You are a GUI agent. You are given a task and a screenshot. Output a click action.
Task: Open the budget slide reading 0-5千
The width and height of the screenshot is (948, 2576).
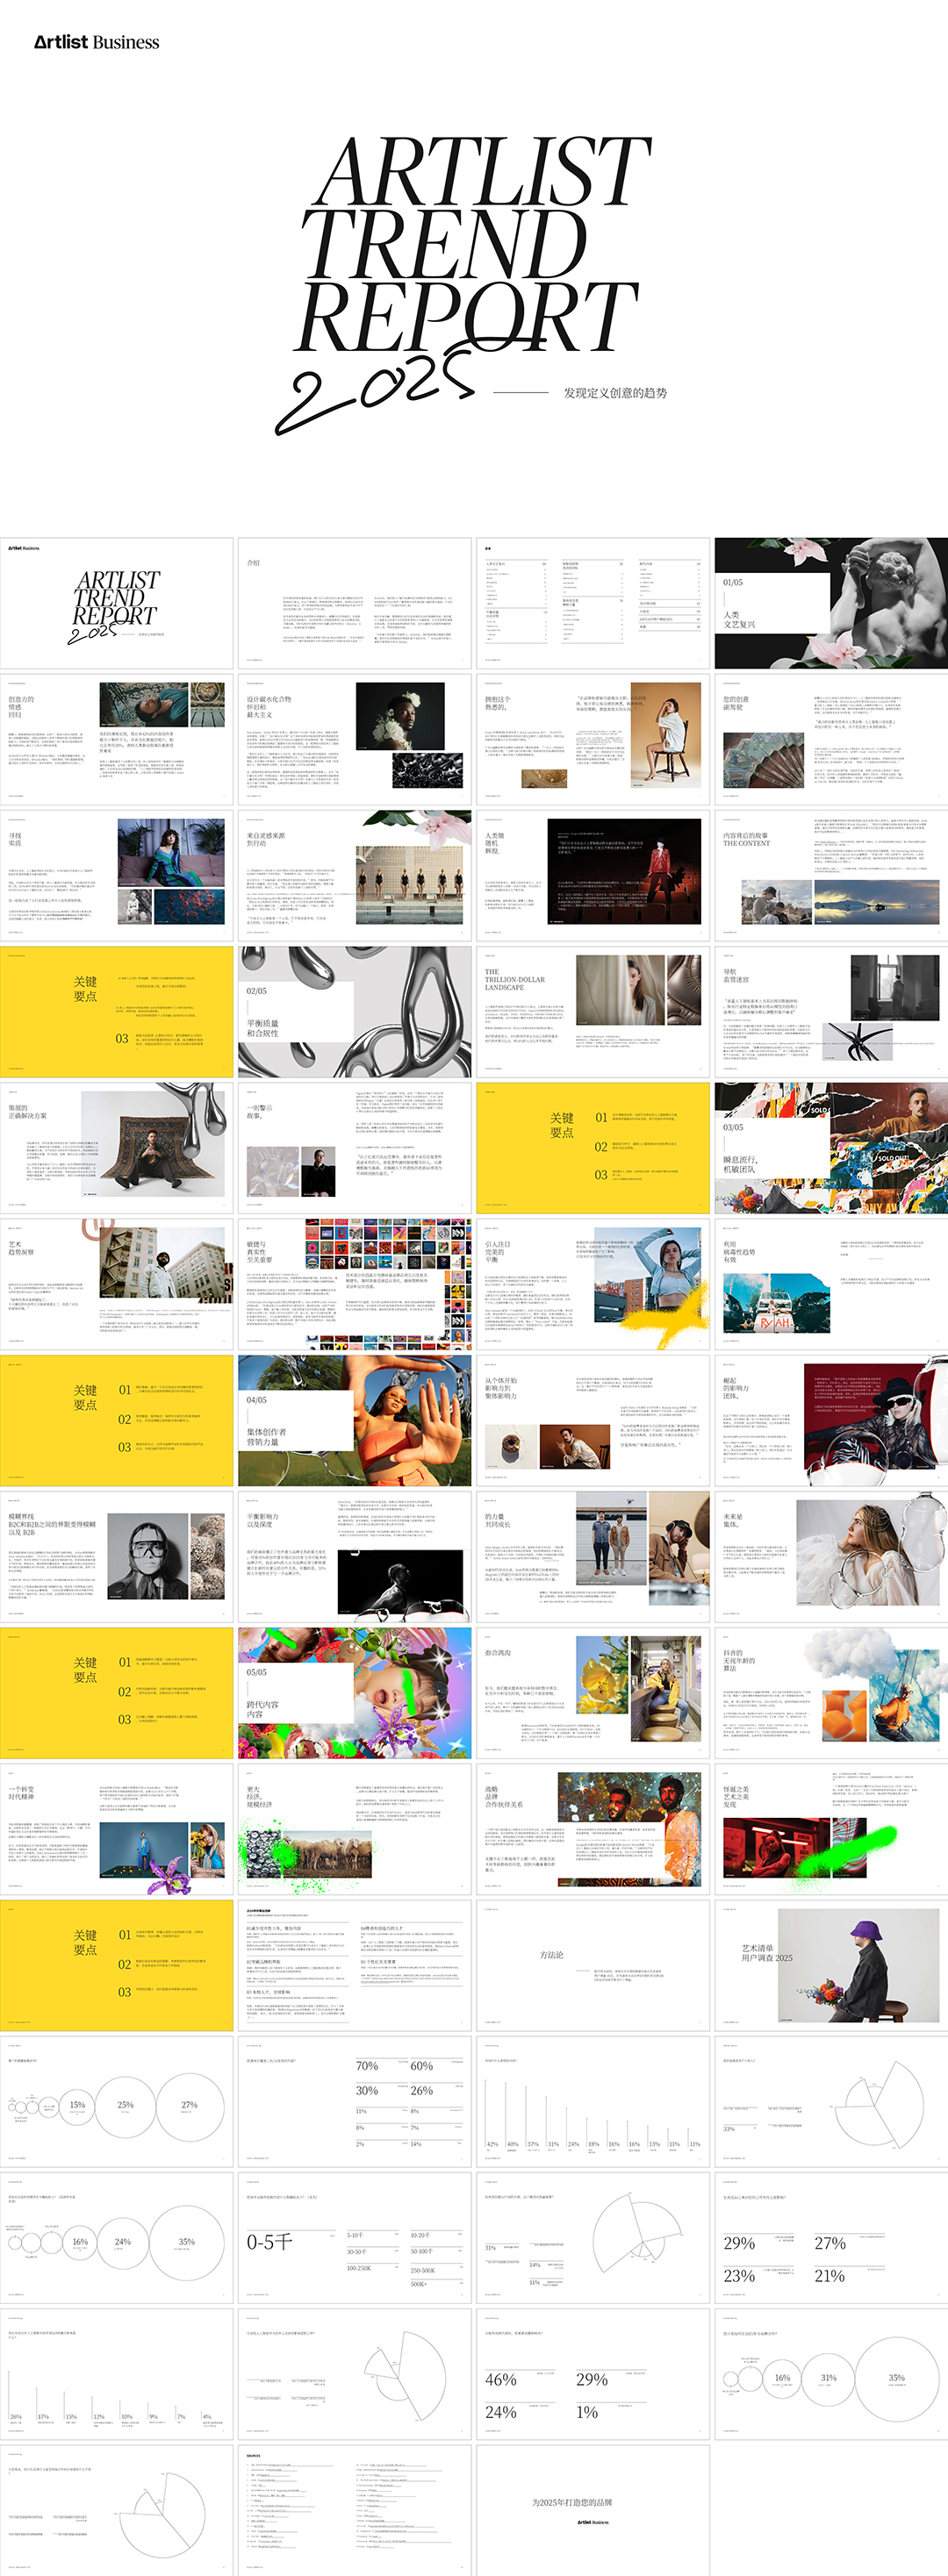pyautogui.click(x=355, y=2238)
